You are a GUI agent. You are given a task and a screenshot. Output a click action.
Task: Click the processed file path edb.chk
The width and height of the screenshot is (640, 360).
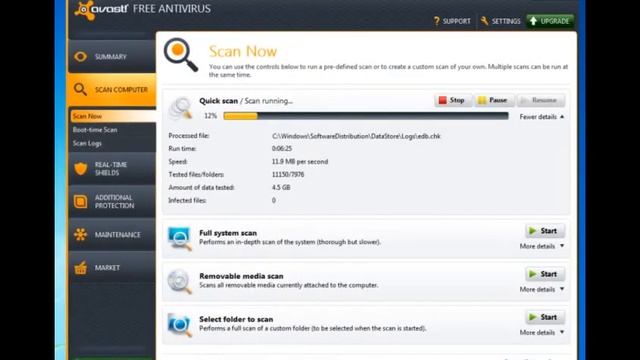click(356, 136)
